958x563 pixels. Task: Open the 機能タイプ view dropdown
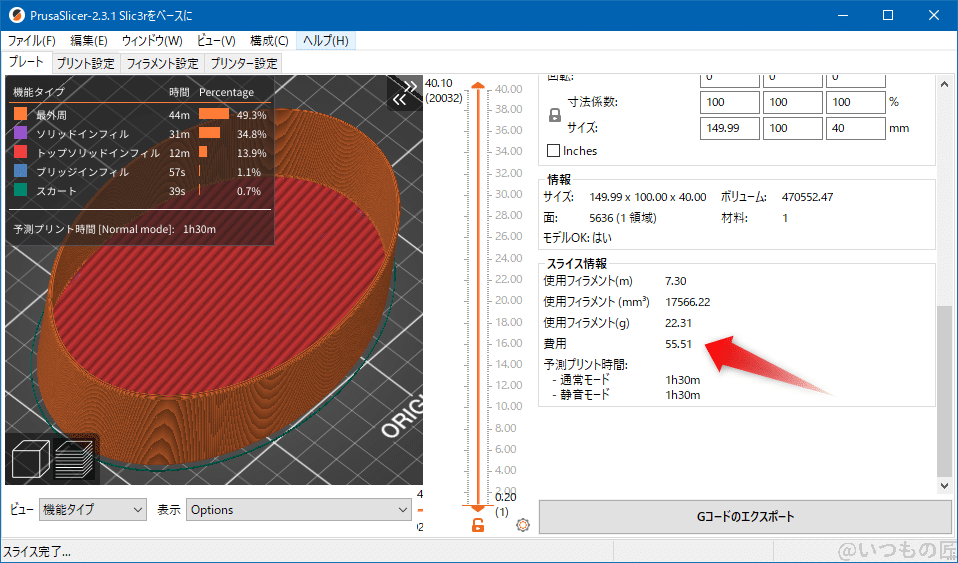93,510
